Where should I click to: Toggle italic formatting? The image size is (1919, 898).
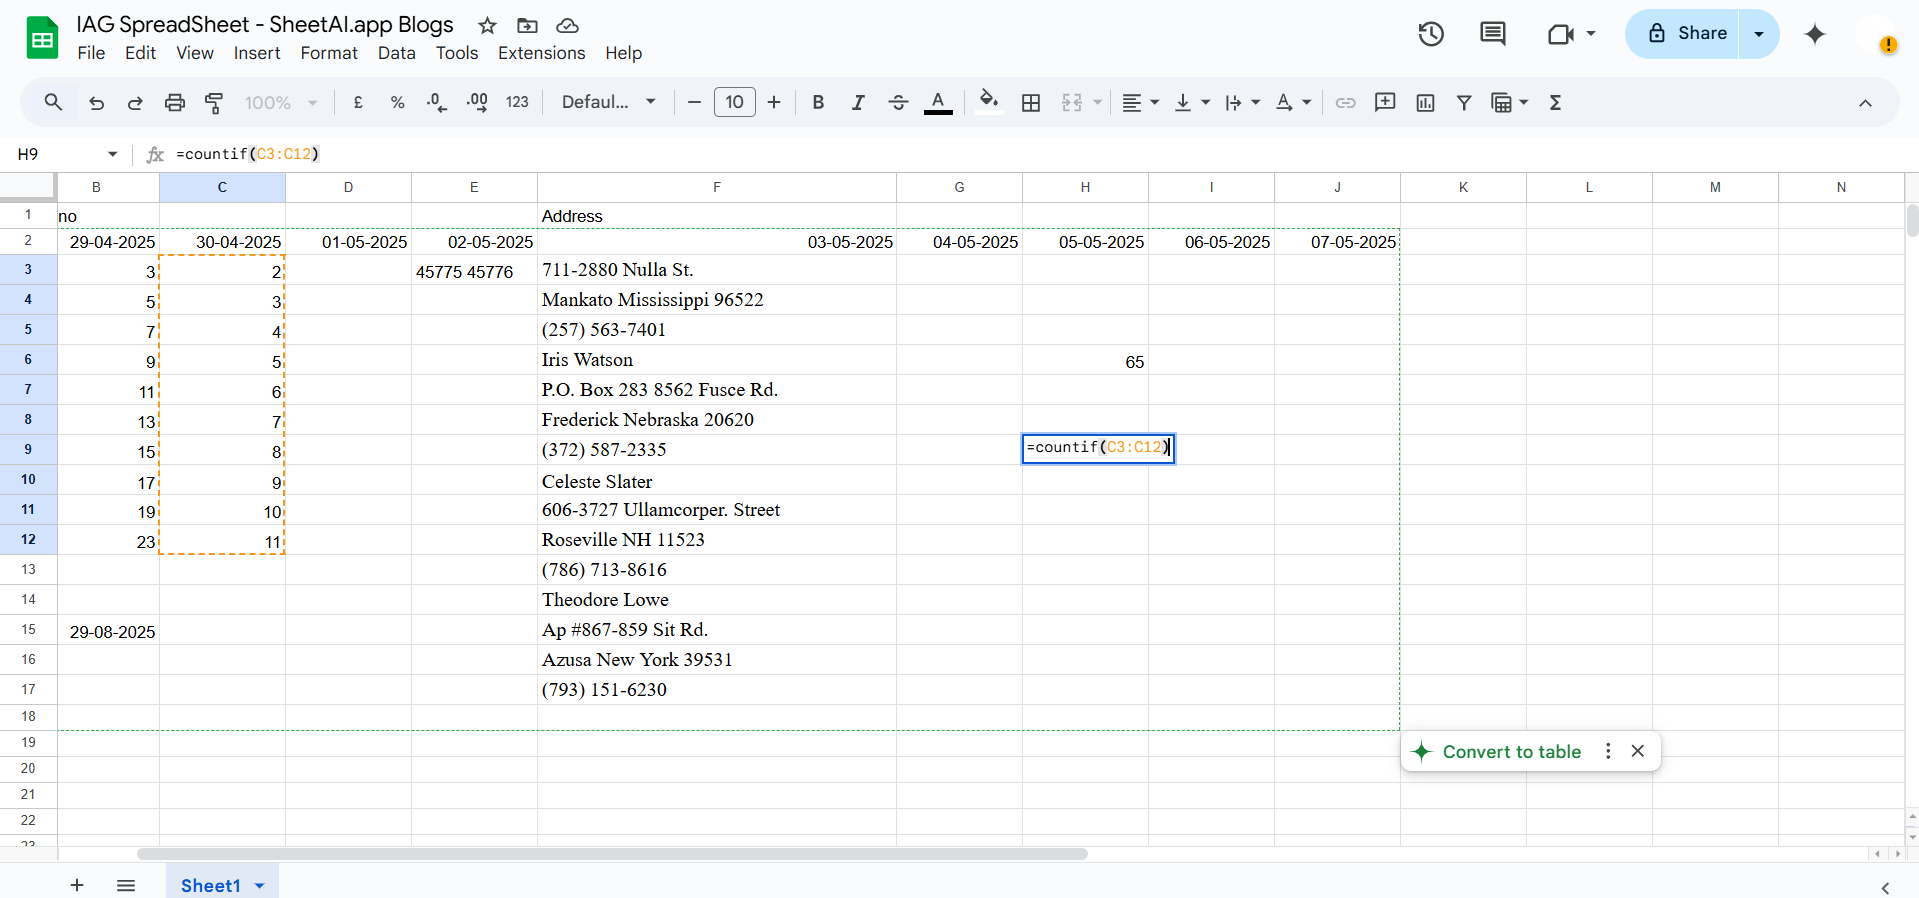858,102
